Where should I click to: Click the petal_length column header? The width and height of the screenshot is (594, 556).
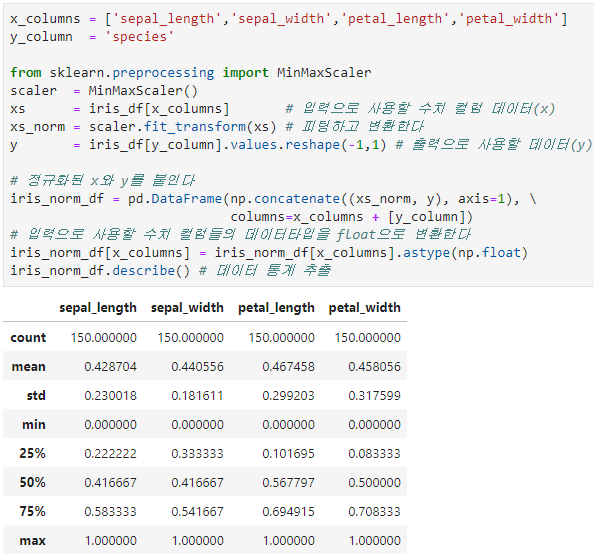(276, 308)
